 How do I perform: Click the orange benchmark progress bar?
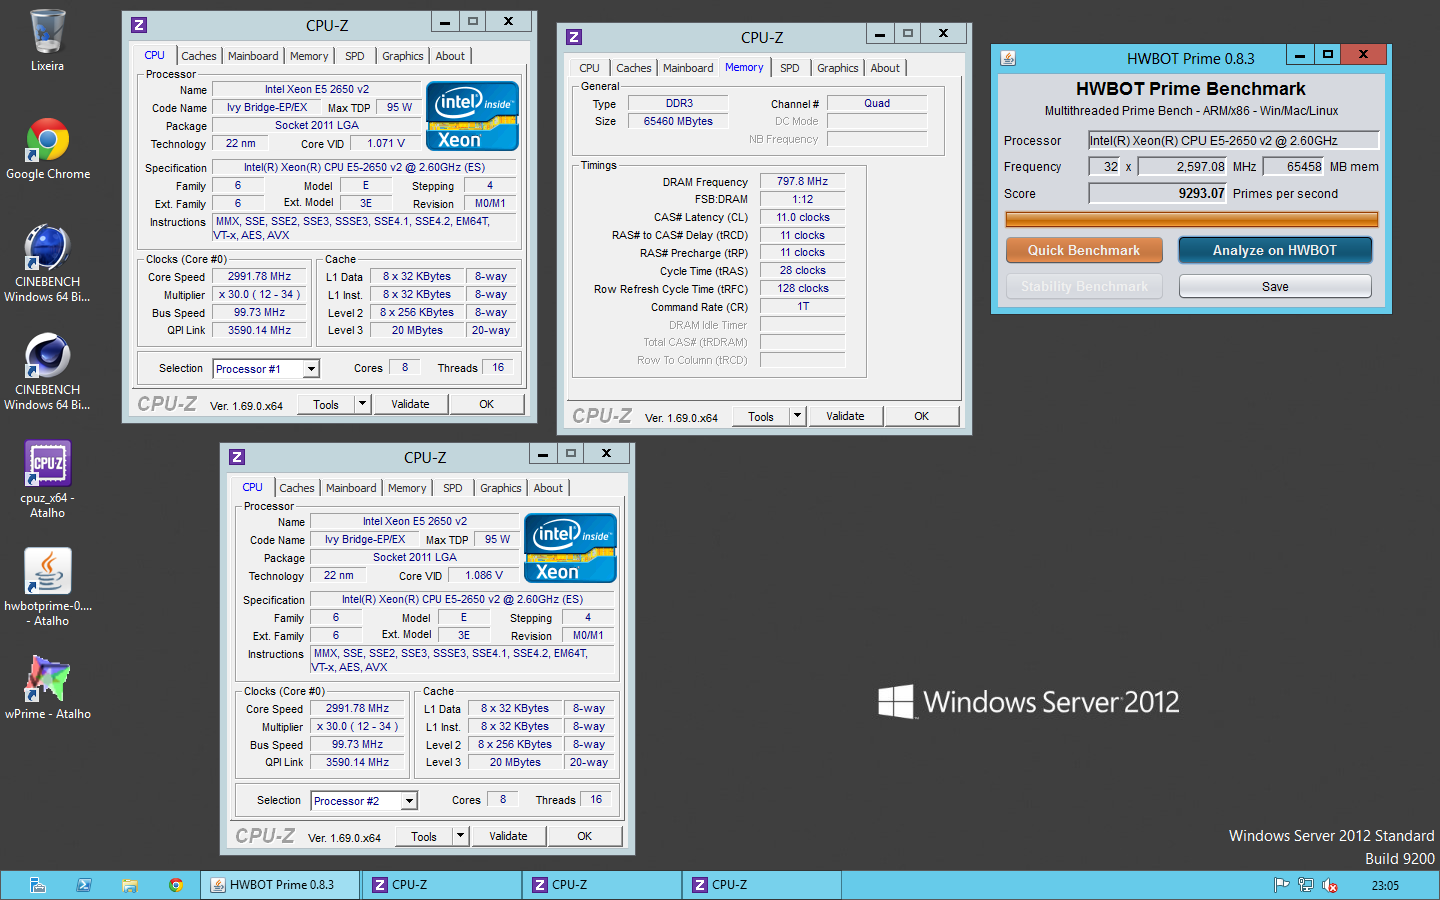pos(1192,219)
